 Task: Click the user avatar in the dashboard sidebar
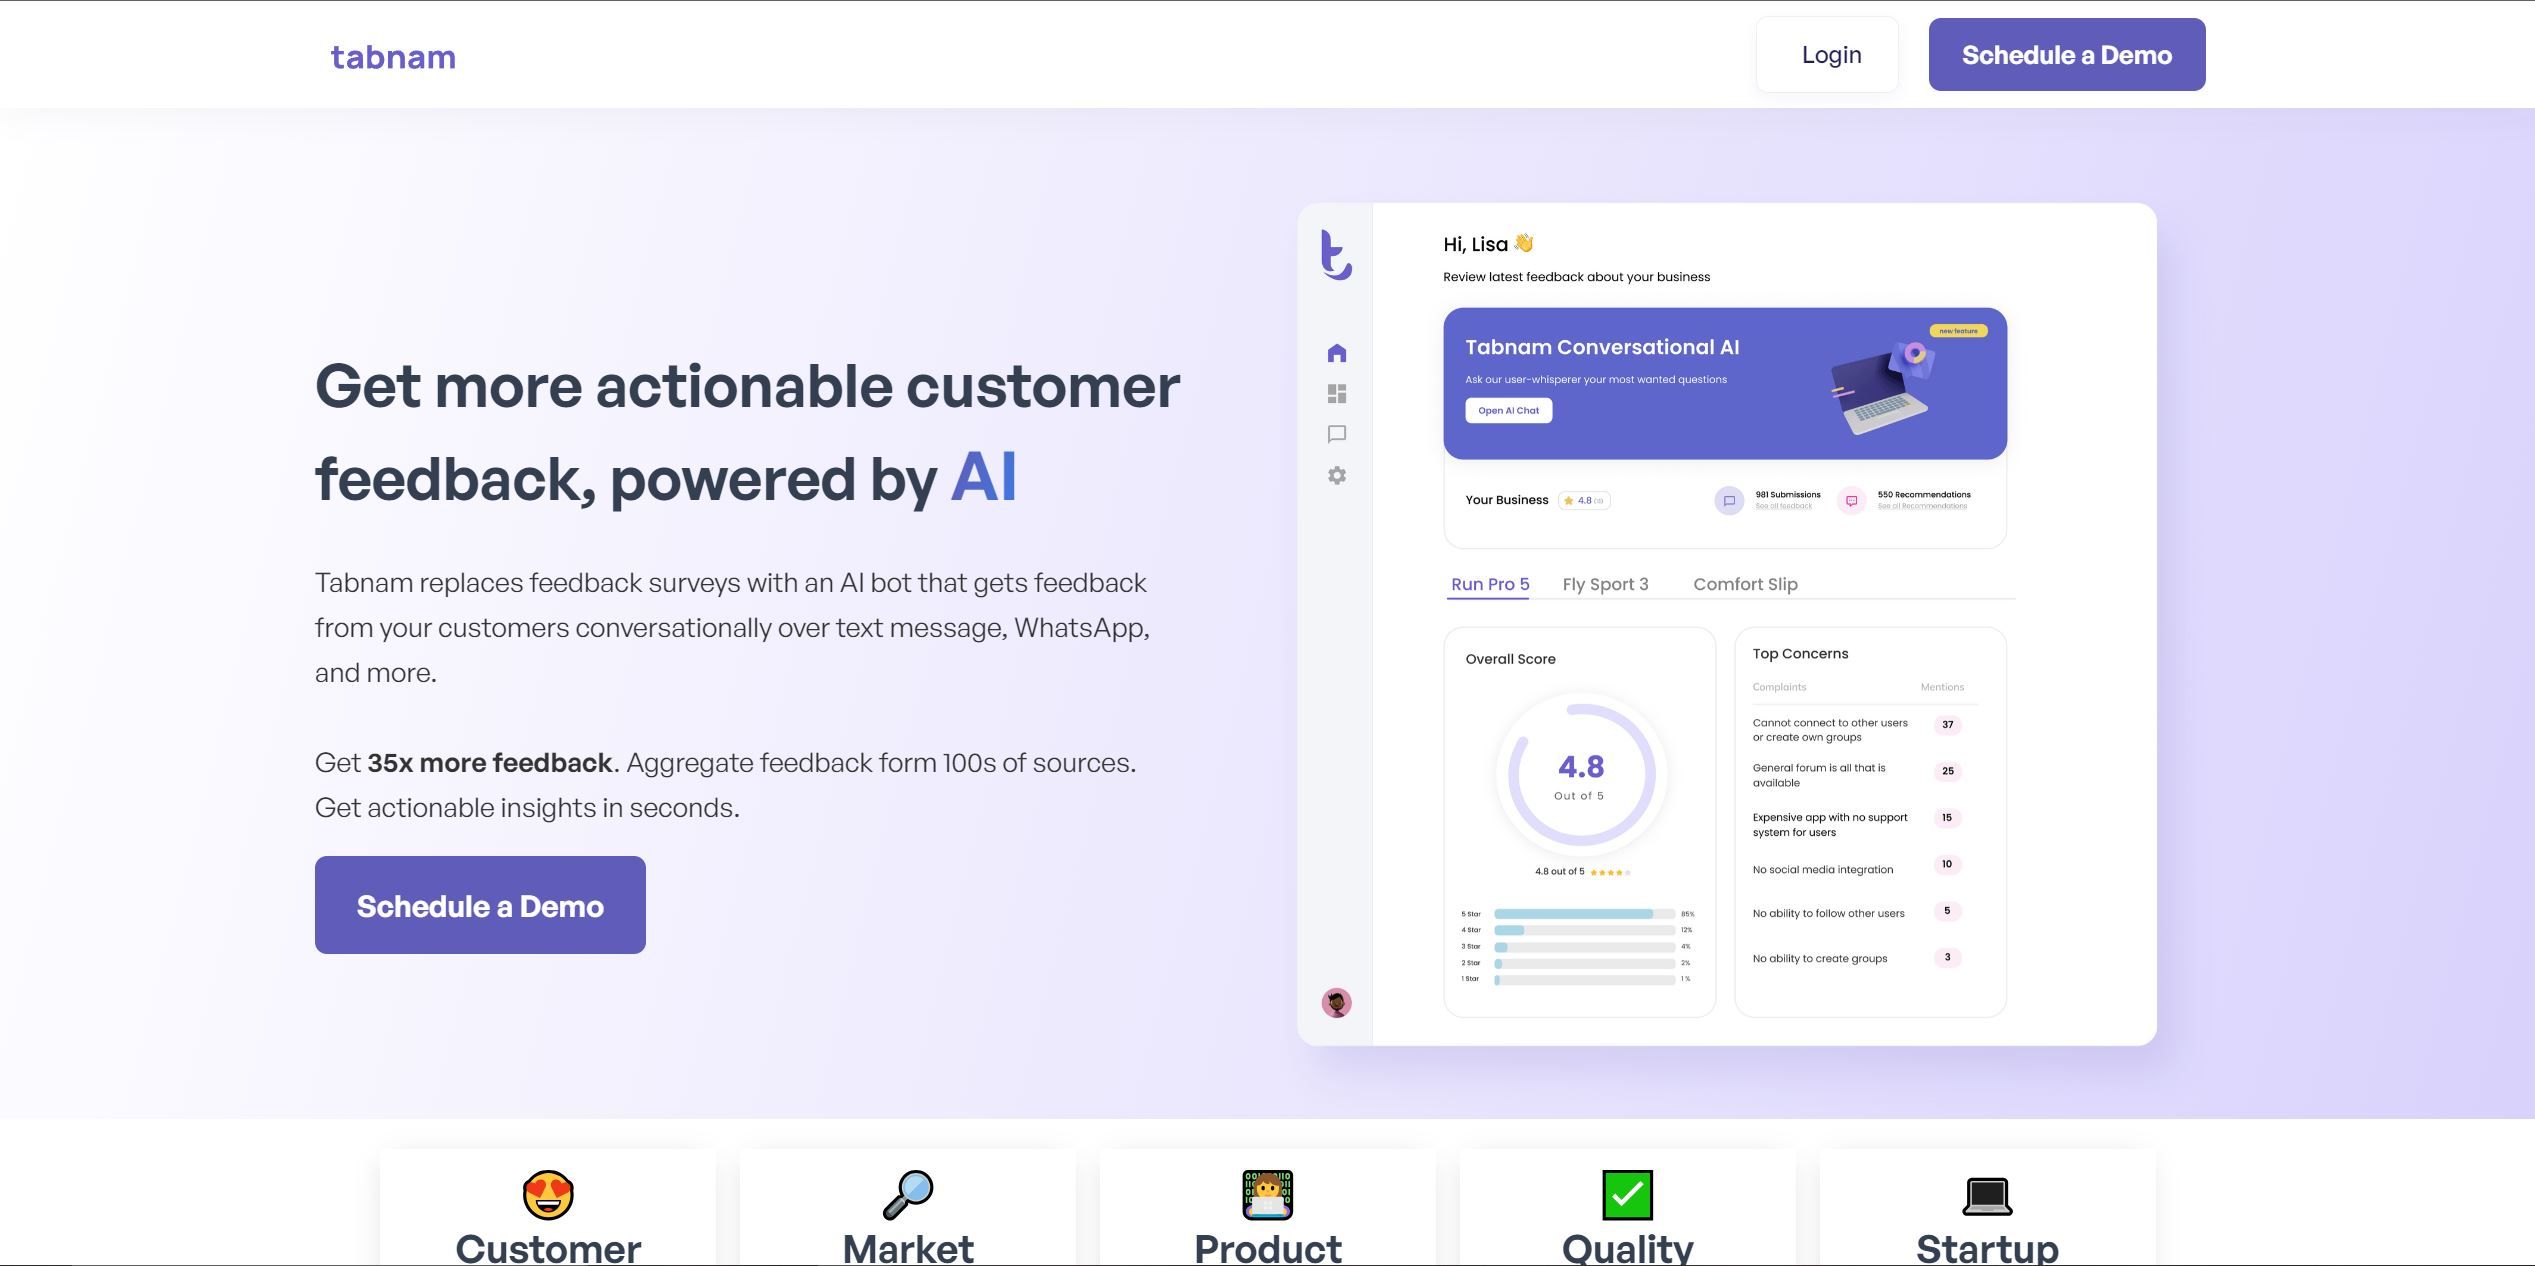tap(1336, 1002)
